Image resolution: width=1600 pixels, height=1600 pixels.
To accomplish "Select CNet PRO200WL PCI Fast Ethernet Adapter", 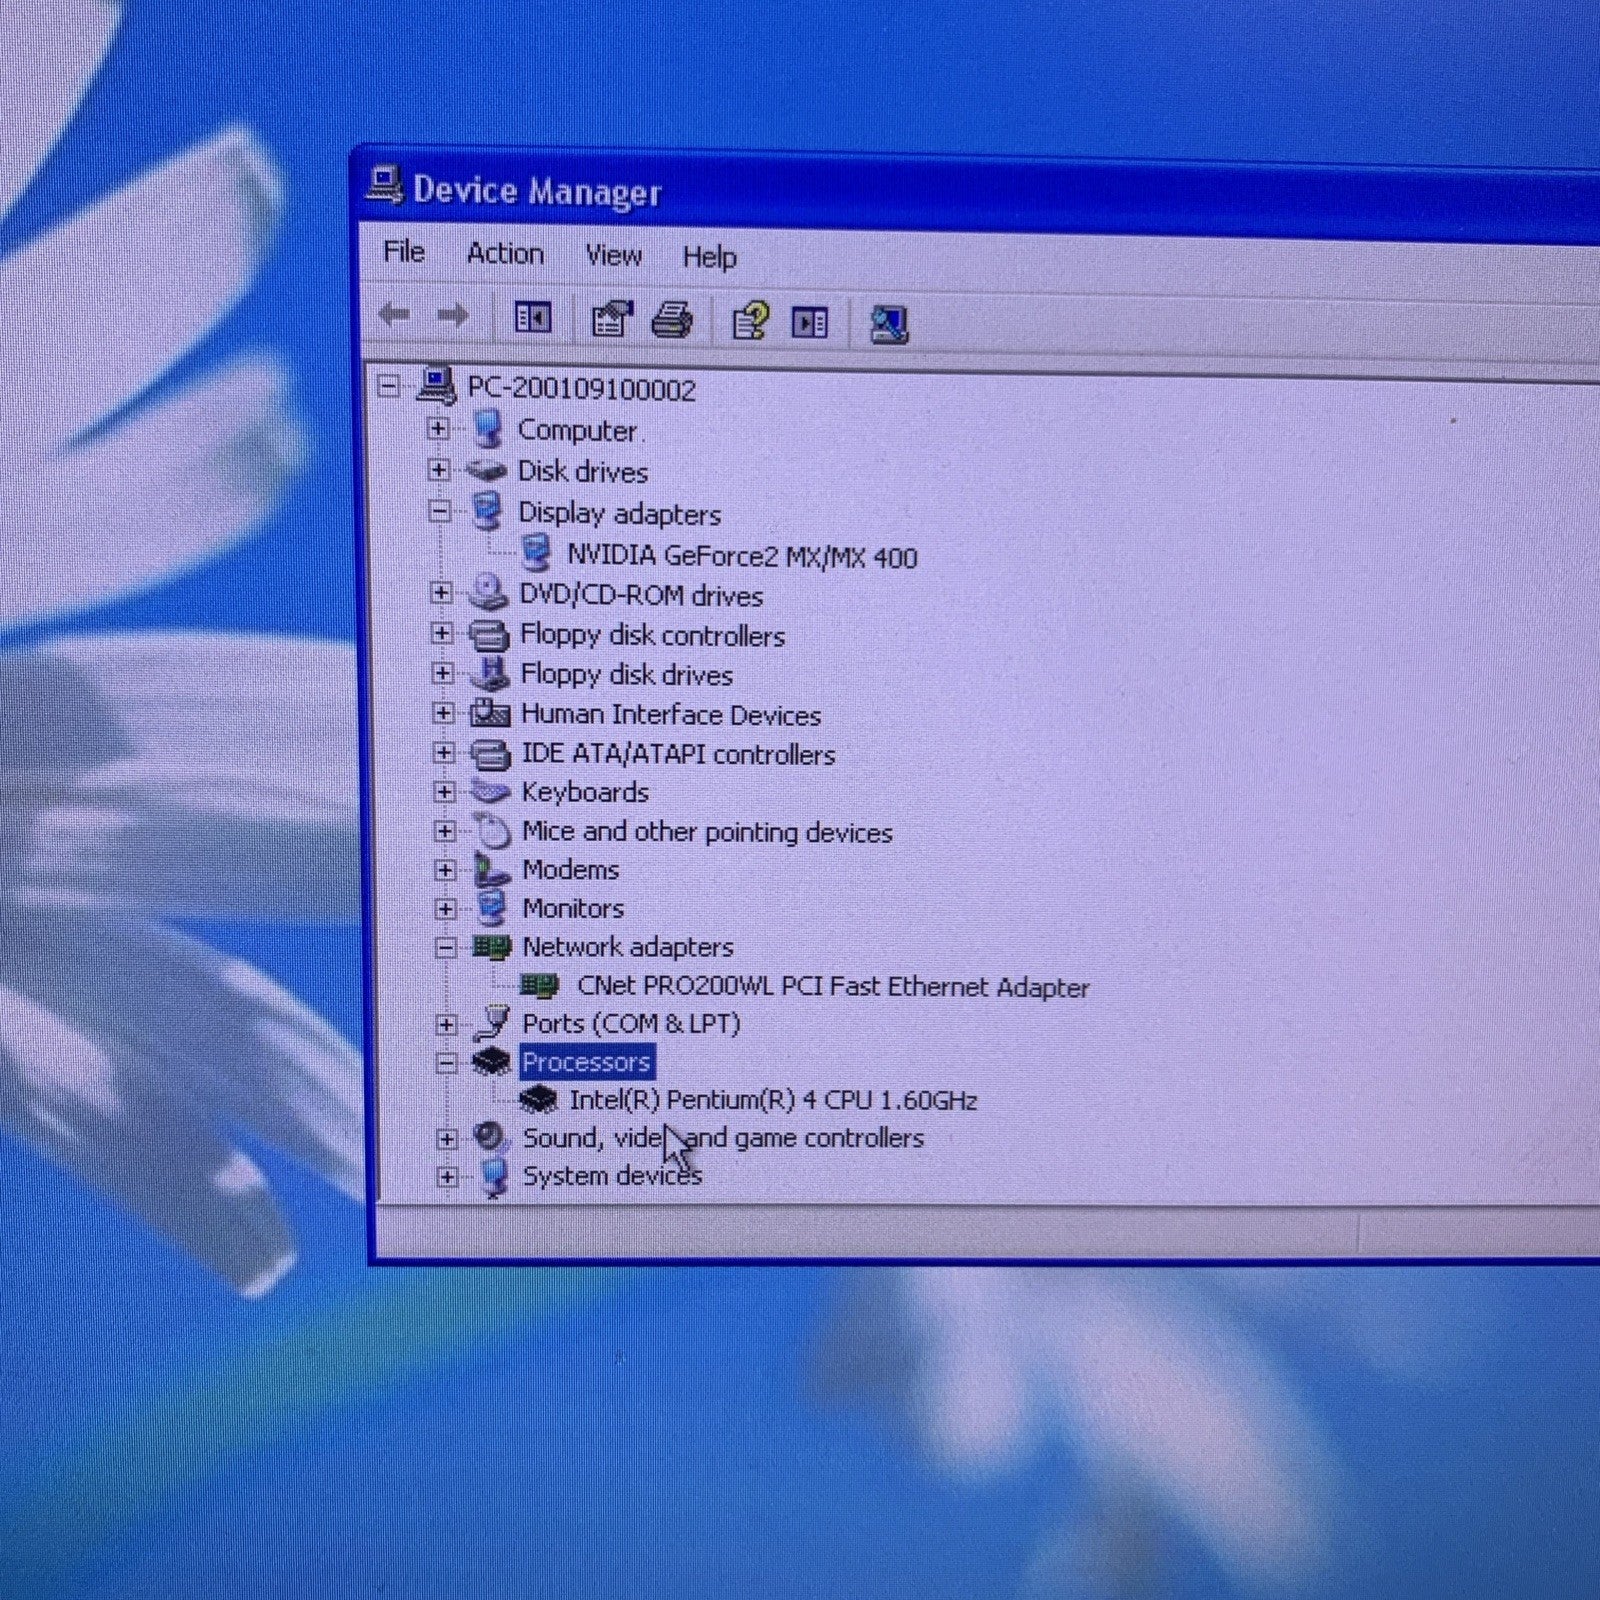I will point(833,987).
